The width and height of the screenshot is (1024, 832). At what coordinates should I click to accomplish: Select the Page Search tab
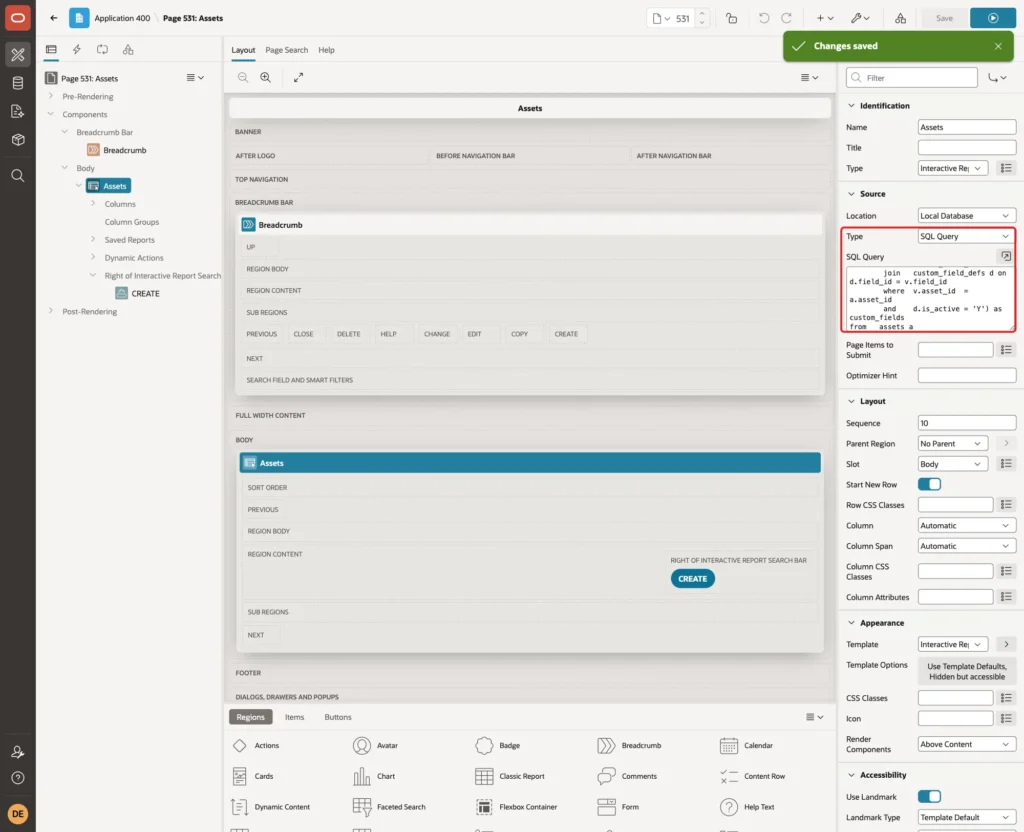click(x=286, y=50)
